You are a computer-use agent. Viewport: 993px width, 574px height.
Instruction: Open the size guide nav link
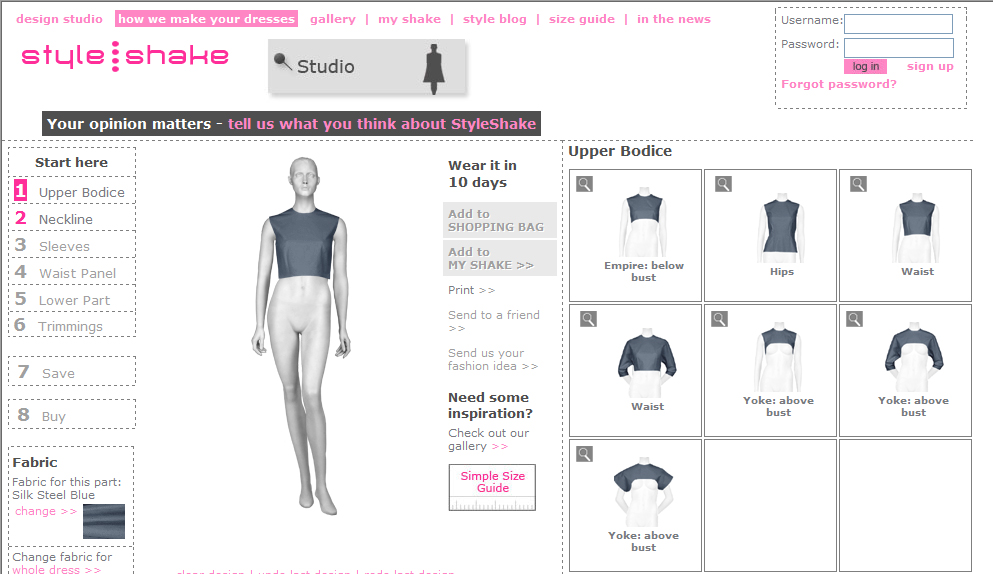(581, 19)
